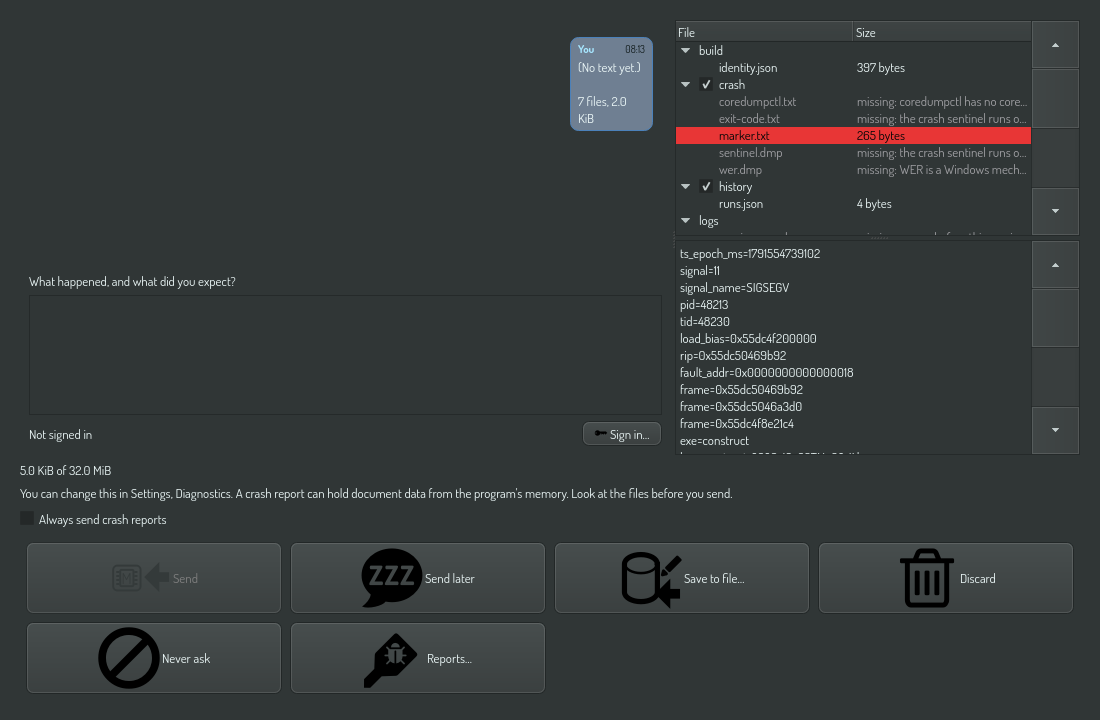1100x720 pixels.
Task: Click the prohibited-circle Never ask icon
Action: point(128,658)
